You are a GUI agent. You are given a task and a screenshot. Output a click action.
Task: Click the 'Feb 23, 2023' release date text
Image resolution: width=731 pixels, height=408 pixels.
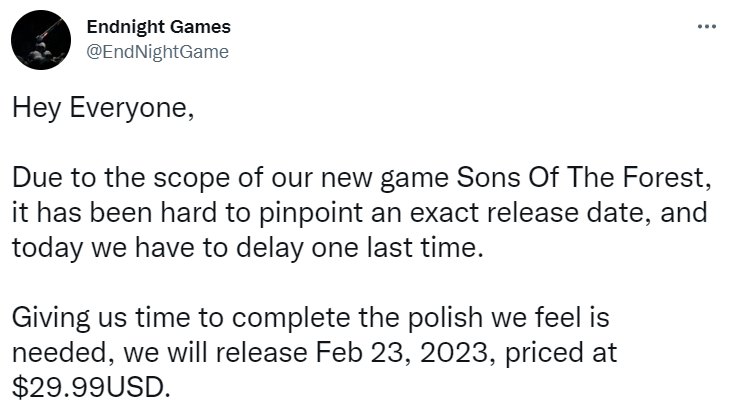pos(401,353)
